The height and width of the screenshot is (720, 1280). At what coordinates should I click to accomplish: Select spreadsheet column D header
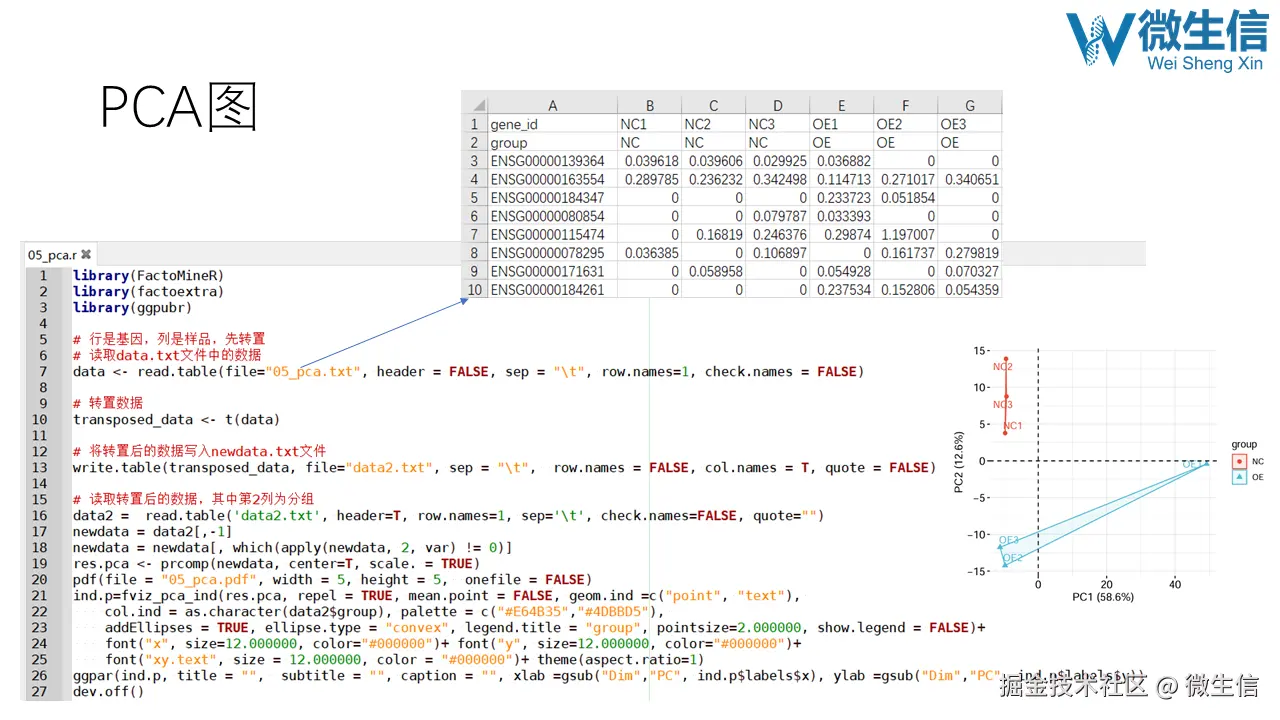pos(777,105)
